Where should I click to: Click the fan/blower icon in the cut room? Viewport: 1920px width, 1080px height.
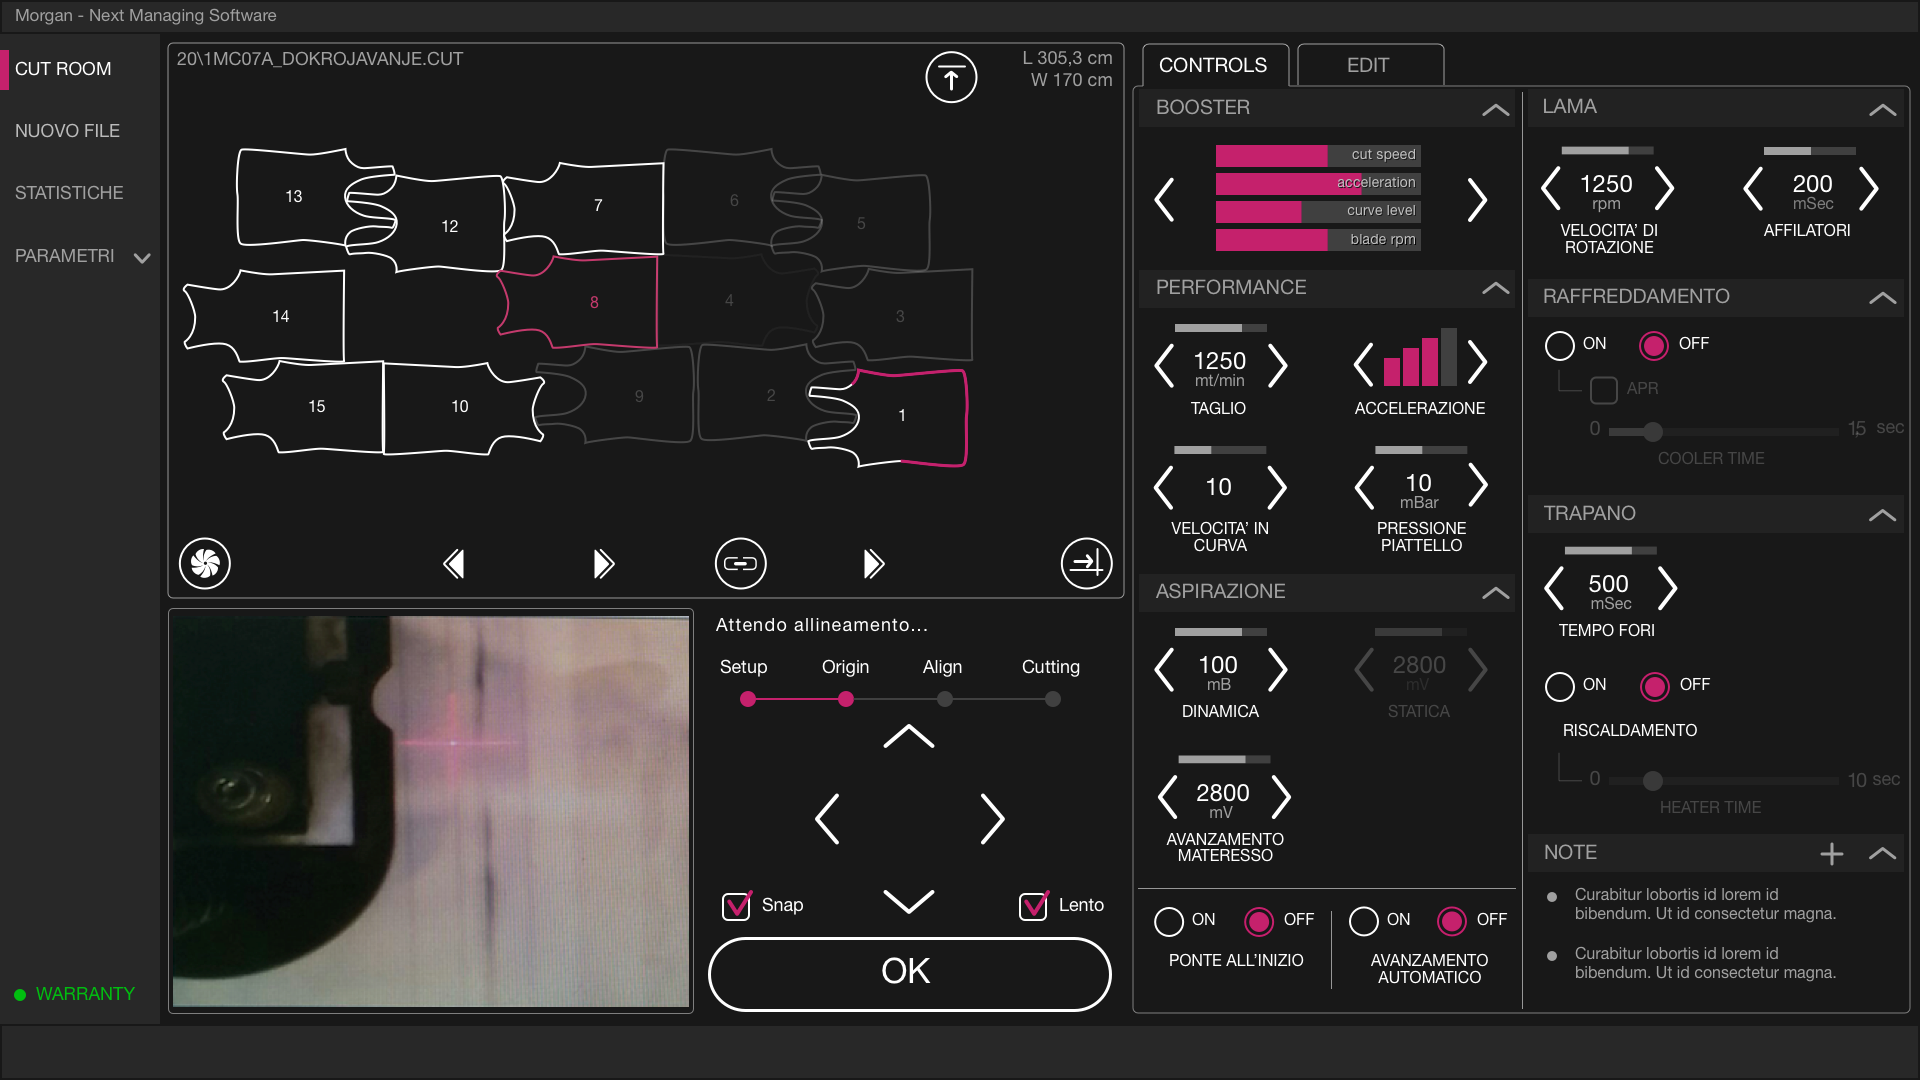(x=205, y=564)
